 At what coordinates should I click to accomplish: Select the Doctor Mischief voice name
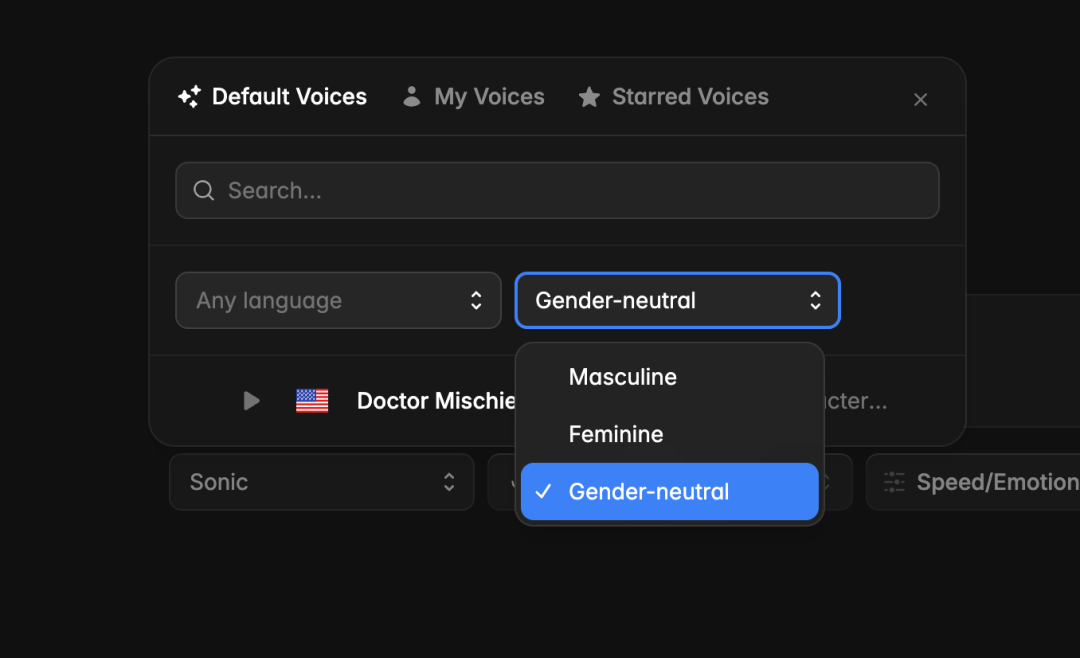coord(436,401)
